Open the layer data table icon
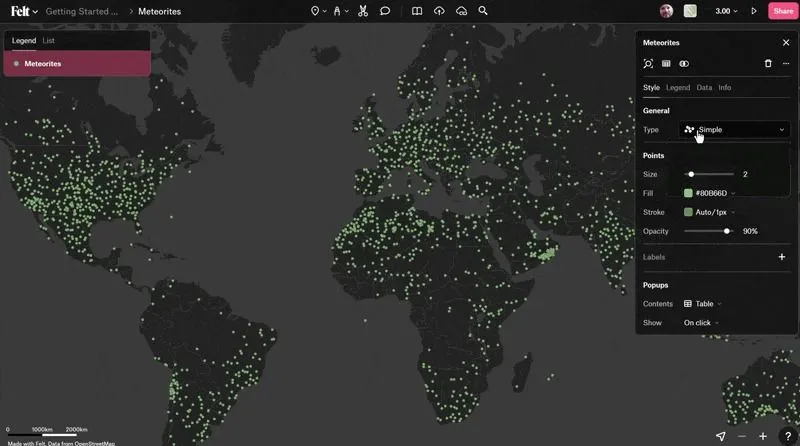The image size is (800, 446). coord(666,64)
